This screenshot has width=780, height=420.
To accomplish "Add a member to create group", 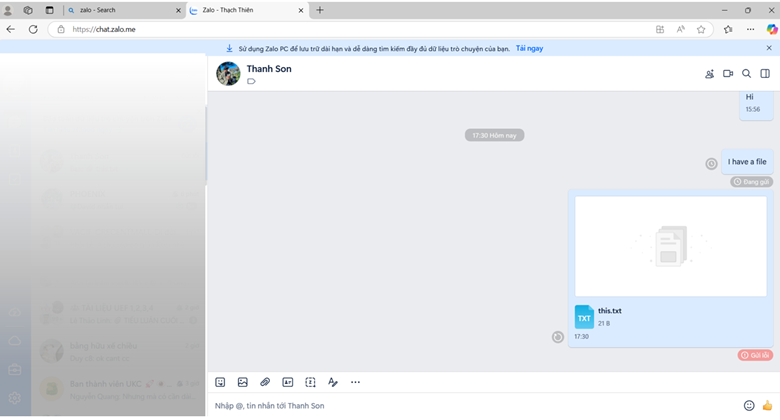I will [x=709, y=73].
